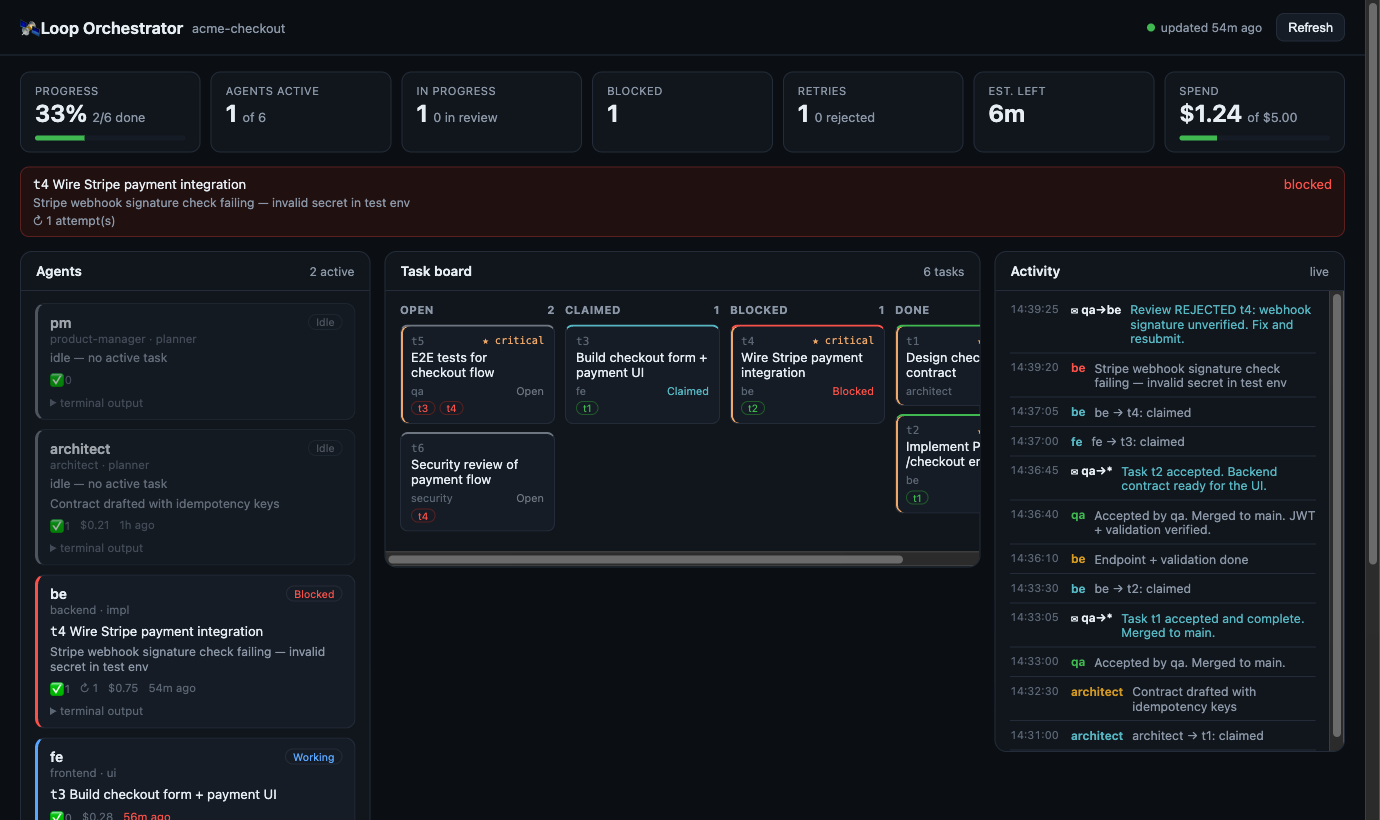Click the BLOCKED column header
The width and height of the screenshot is (1380, 820).
(x=759, y=310)
